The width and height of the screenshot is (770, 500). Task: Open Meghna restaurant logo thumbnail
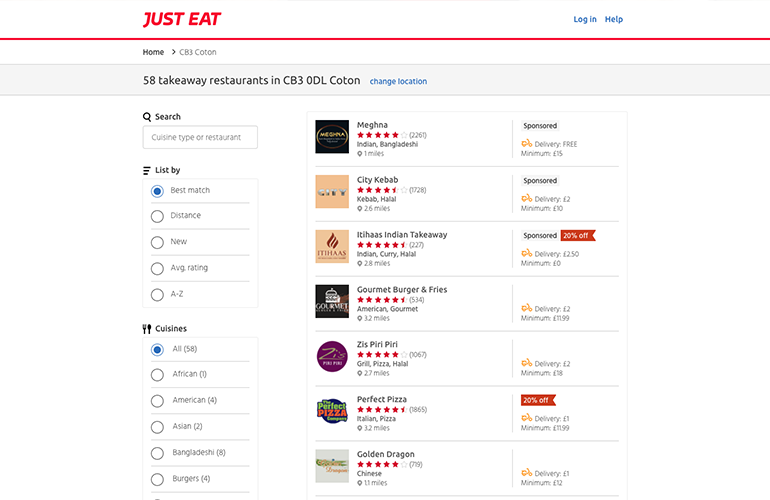click(332, 137)
